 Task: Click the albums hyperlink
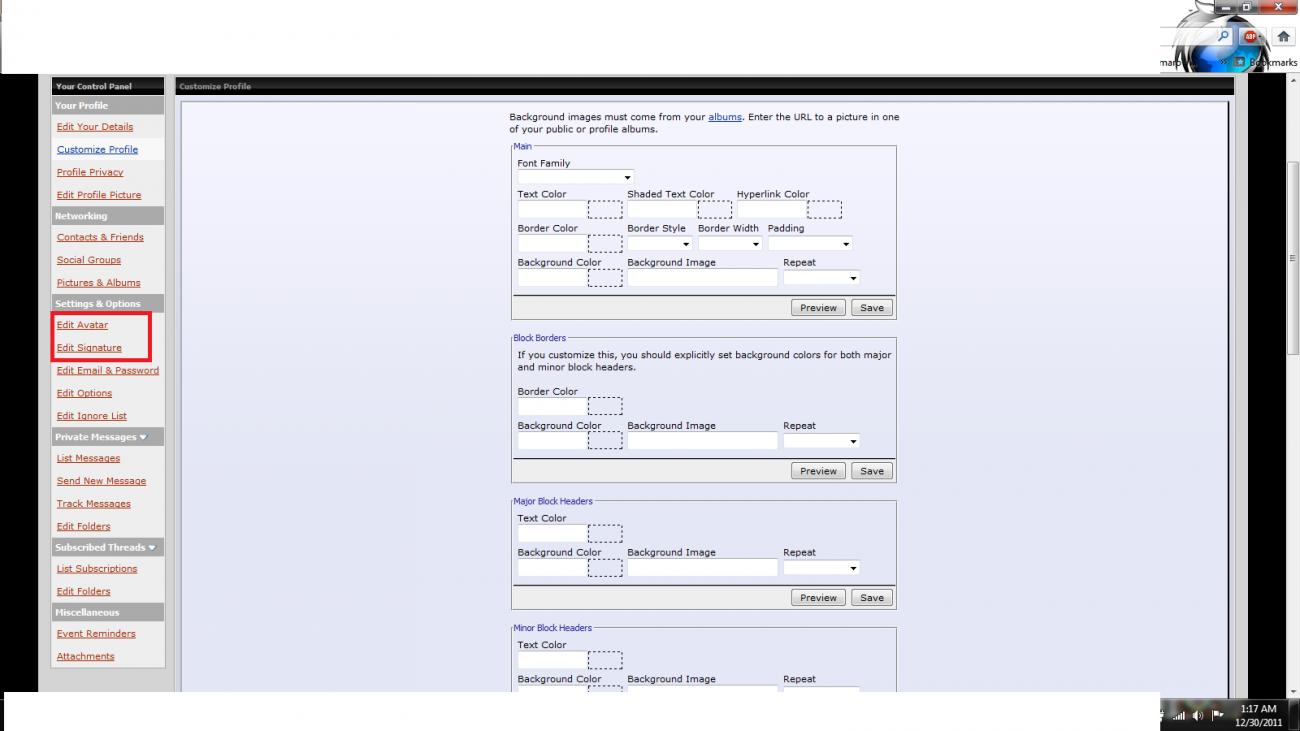pos(725,117)
